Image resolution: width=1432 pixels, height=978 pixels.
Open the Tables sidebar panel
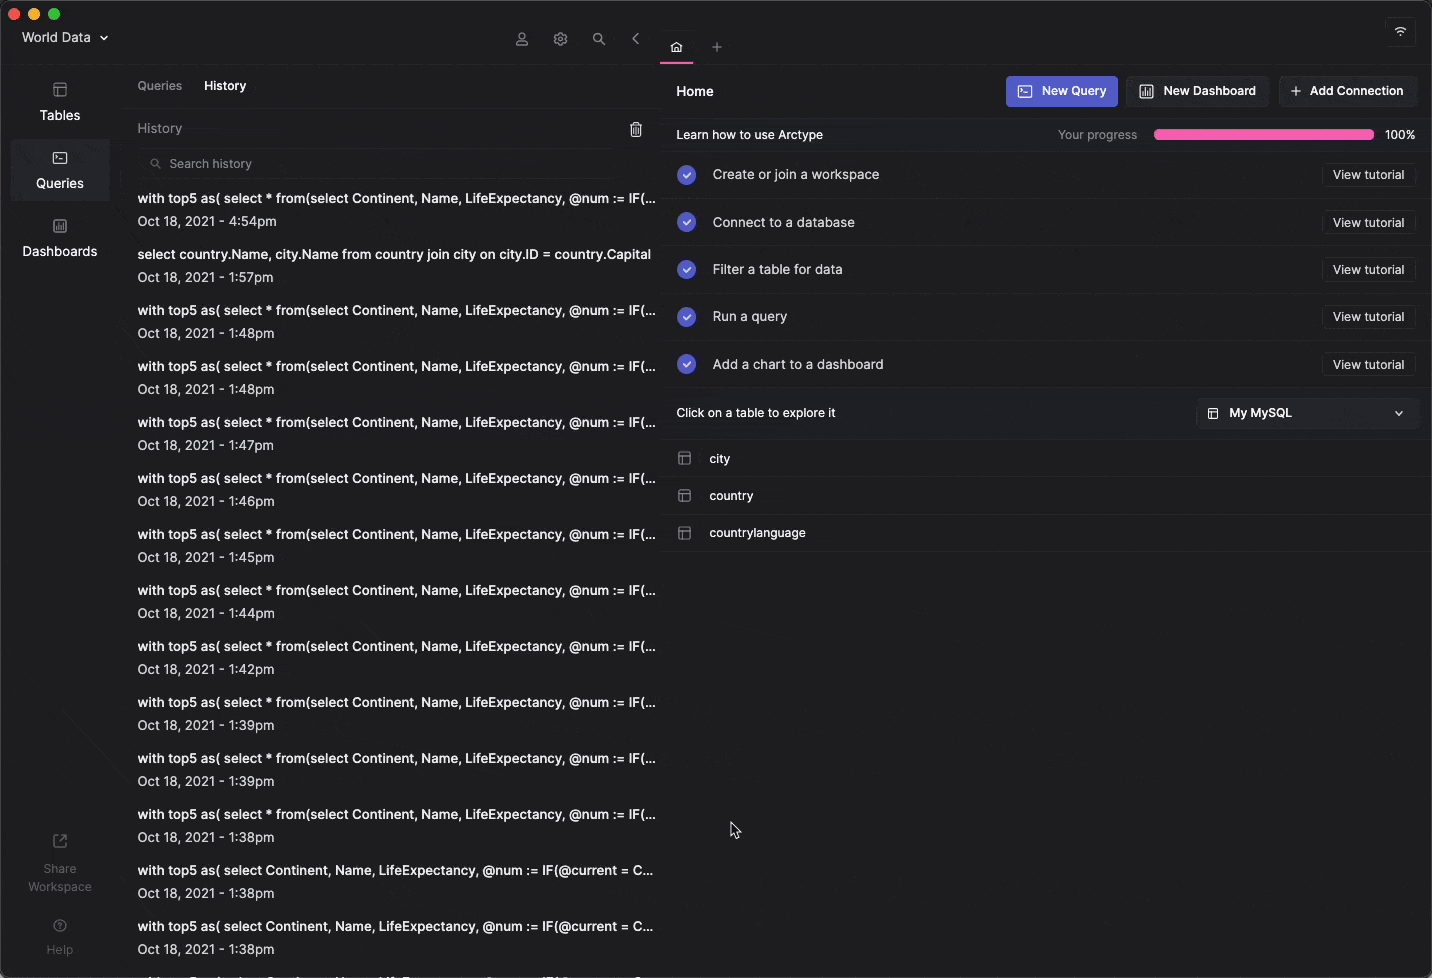click(60, 102)
